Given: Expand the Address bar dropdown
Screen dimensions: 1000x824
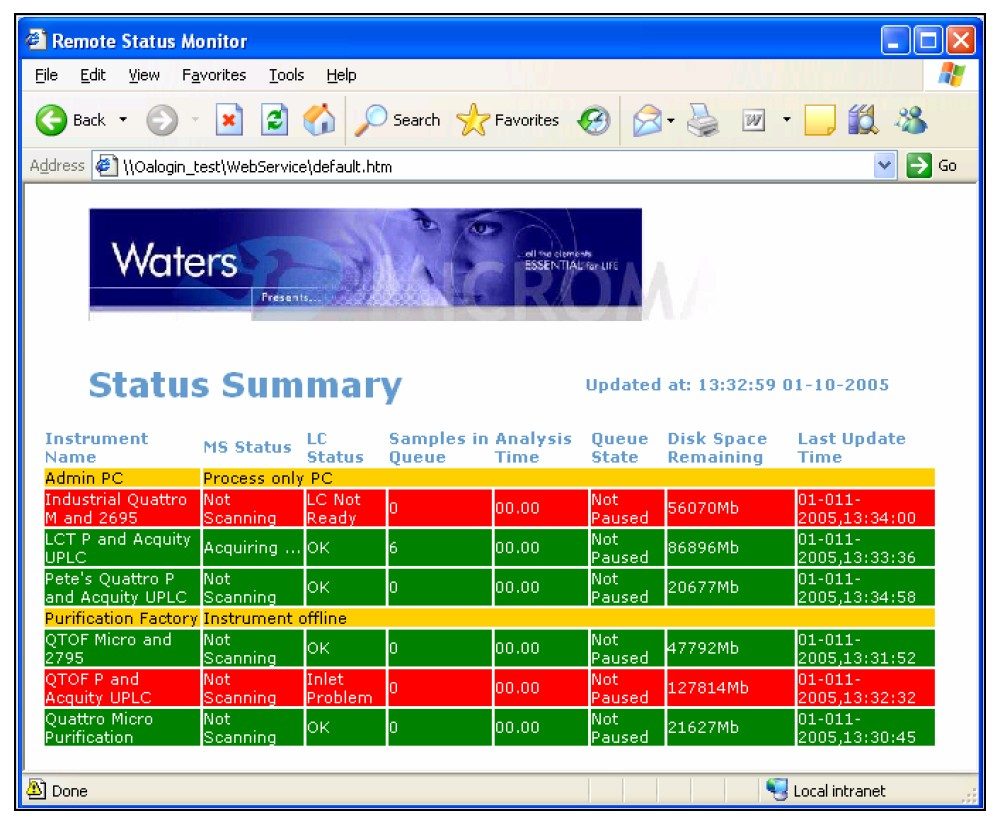Looking at the screenshot, I should click(x=884, y=166).
